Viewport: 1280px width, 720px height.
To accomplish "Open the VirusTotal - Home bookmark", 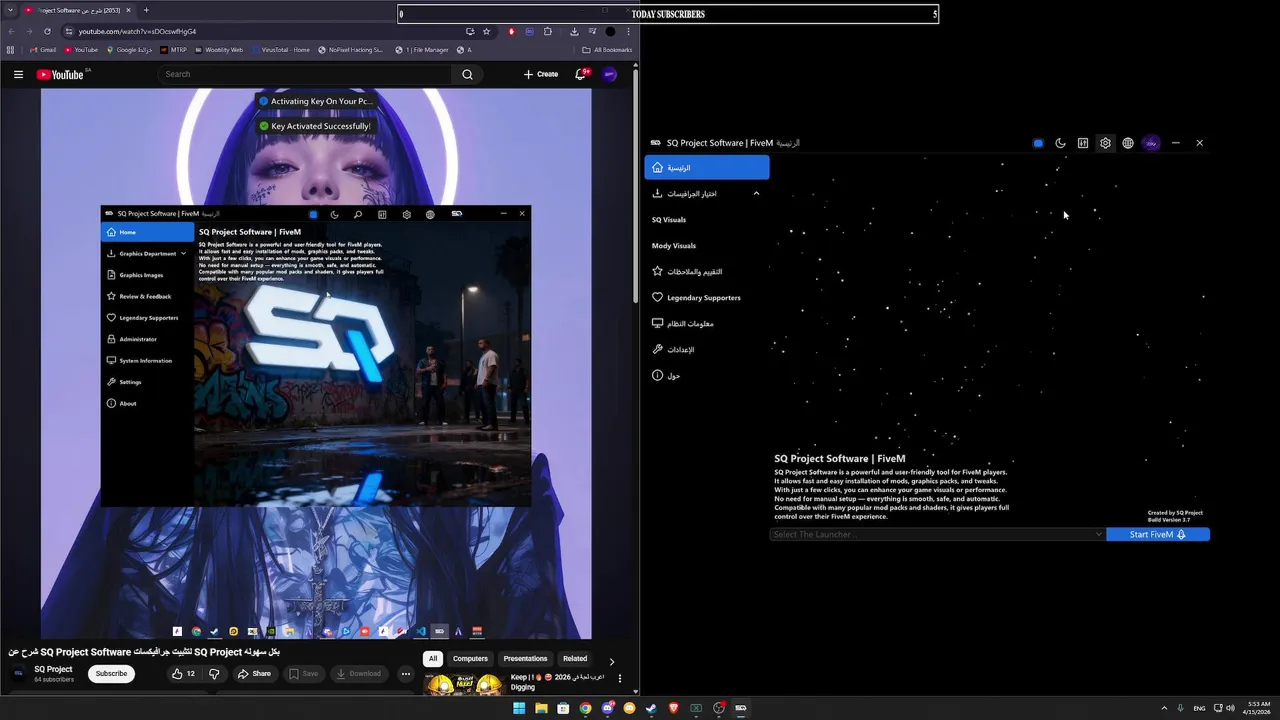I will (x=281, y=50).
